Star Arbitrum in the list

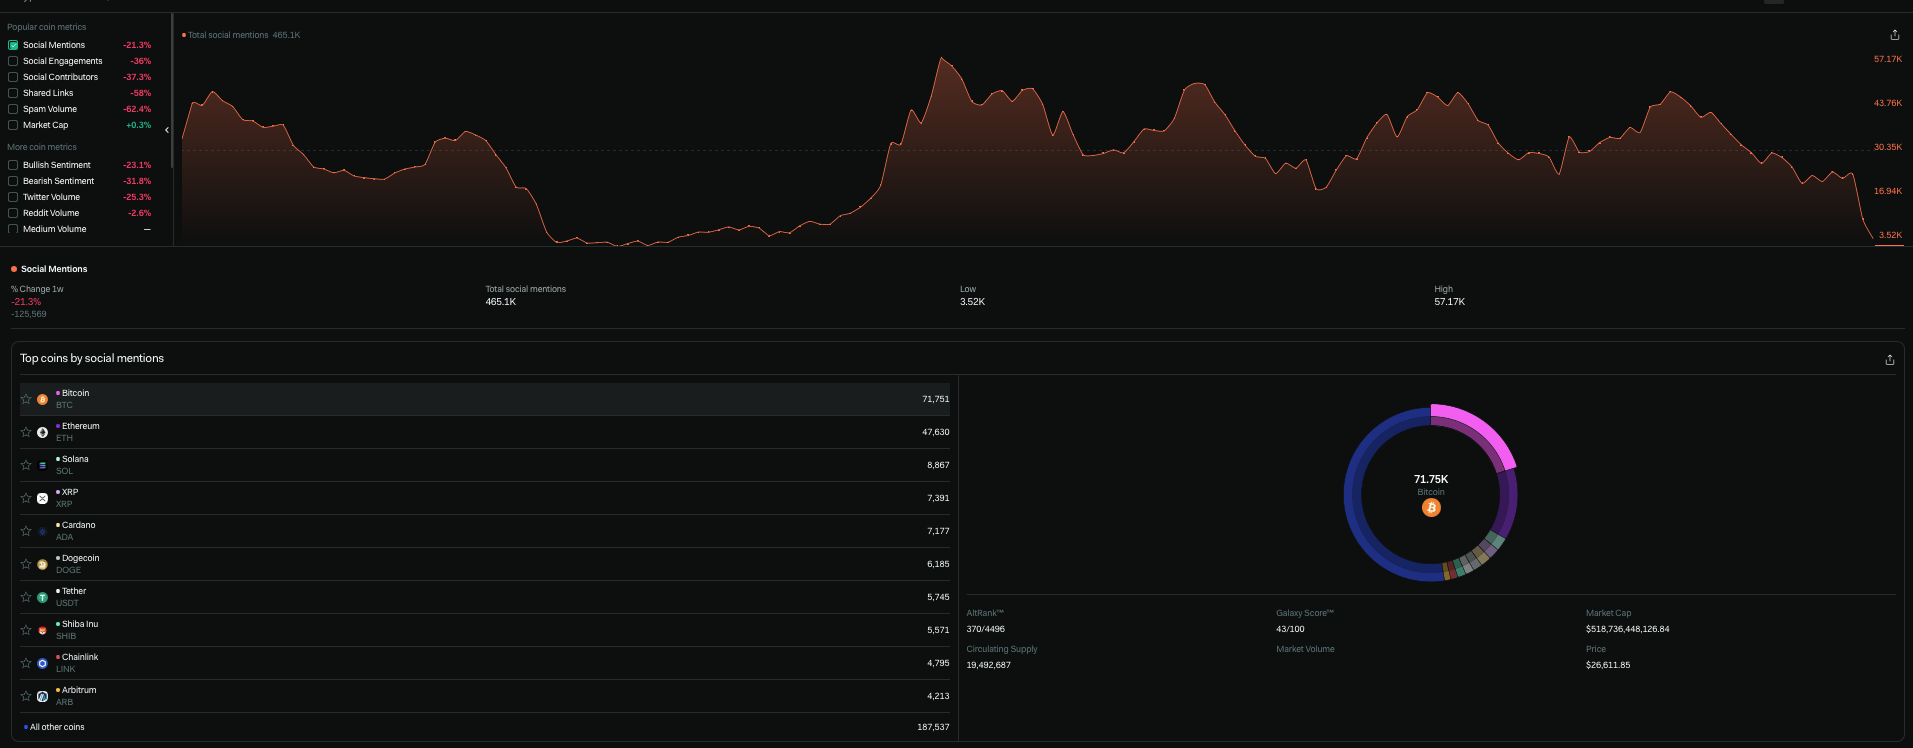[26, 696]
